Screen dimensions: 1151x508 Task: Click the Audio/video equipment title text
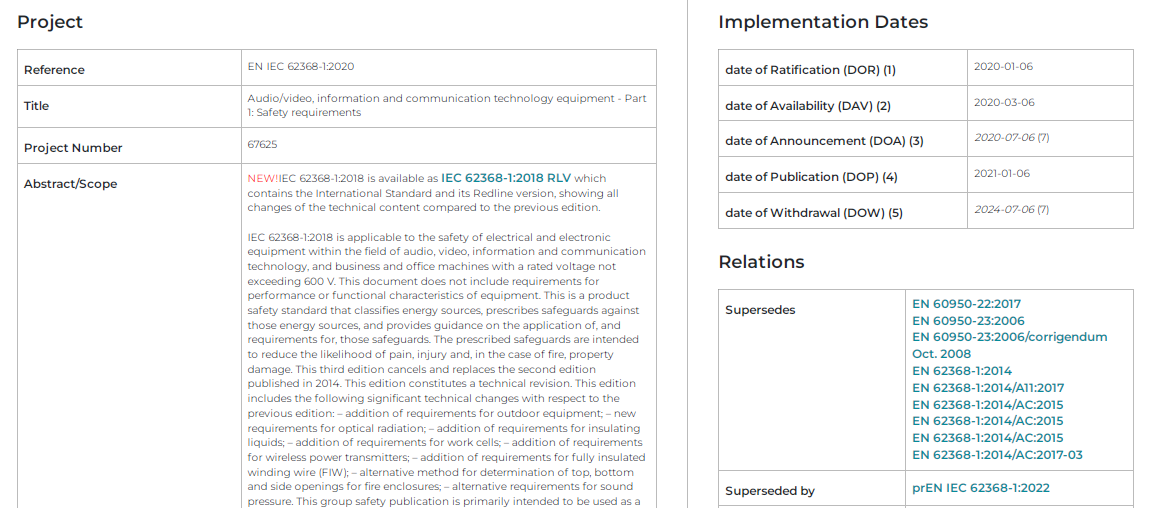(447, 105)
